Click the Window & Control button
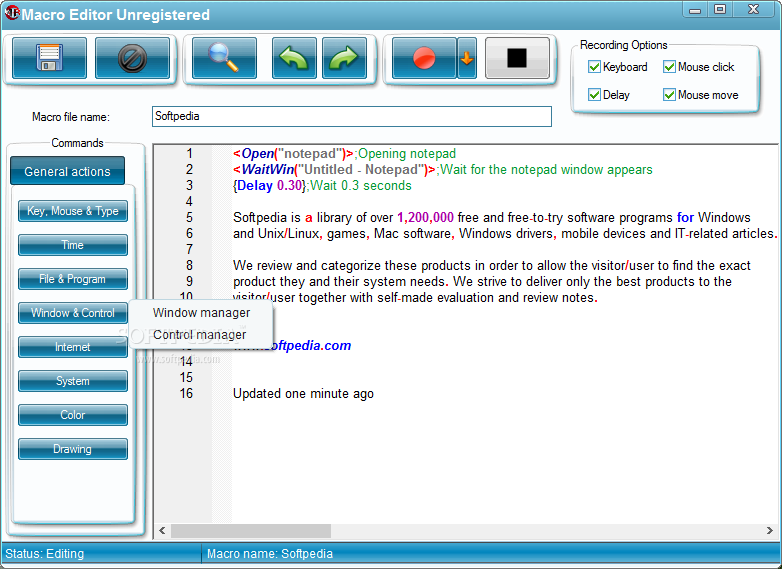The image size is (782, 569). point(73,313)
